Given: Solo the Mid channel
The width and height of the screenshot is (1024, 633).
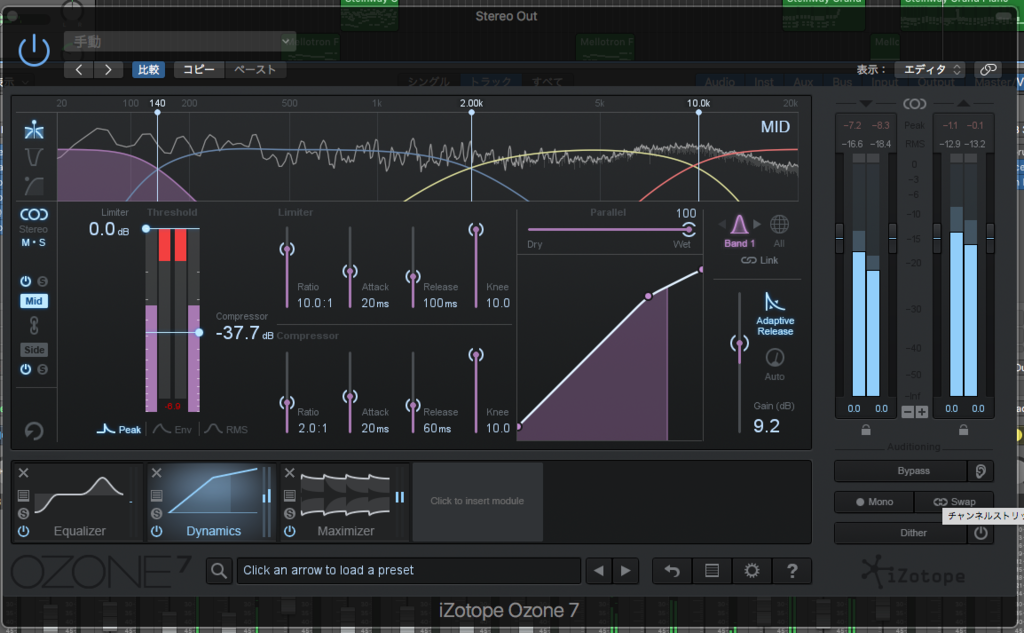Looking at the screenshot, I should pos(42,282).
